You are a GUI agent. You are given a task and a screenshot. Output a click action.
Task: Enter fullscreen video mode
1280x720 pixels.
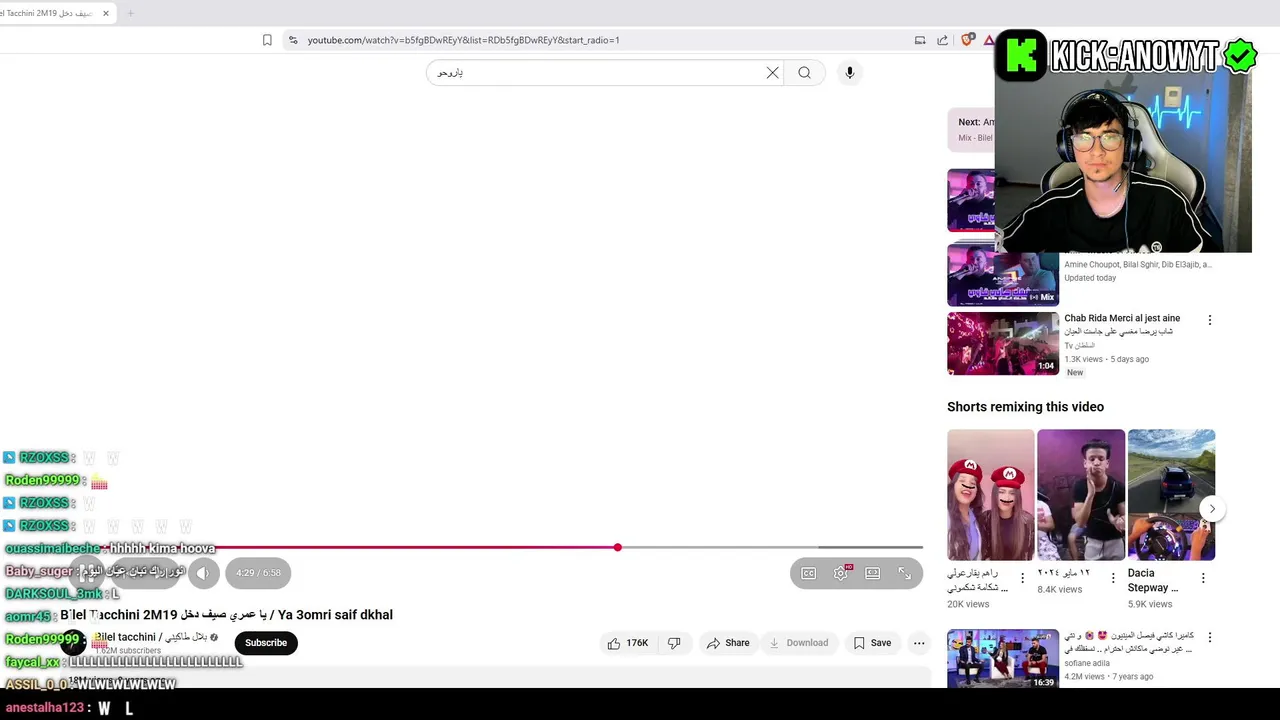coord(904,573)
